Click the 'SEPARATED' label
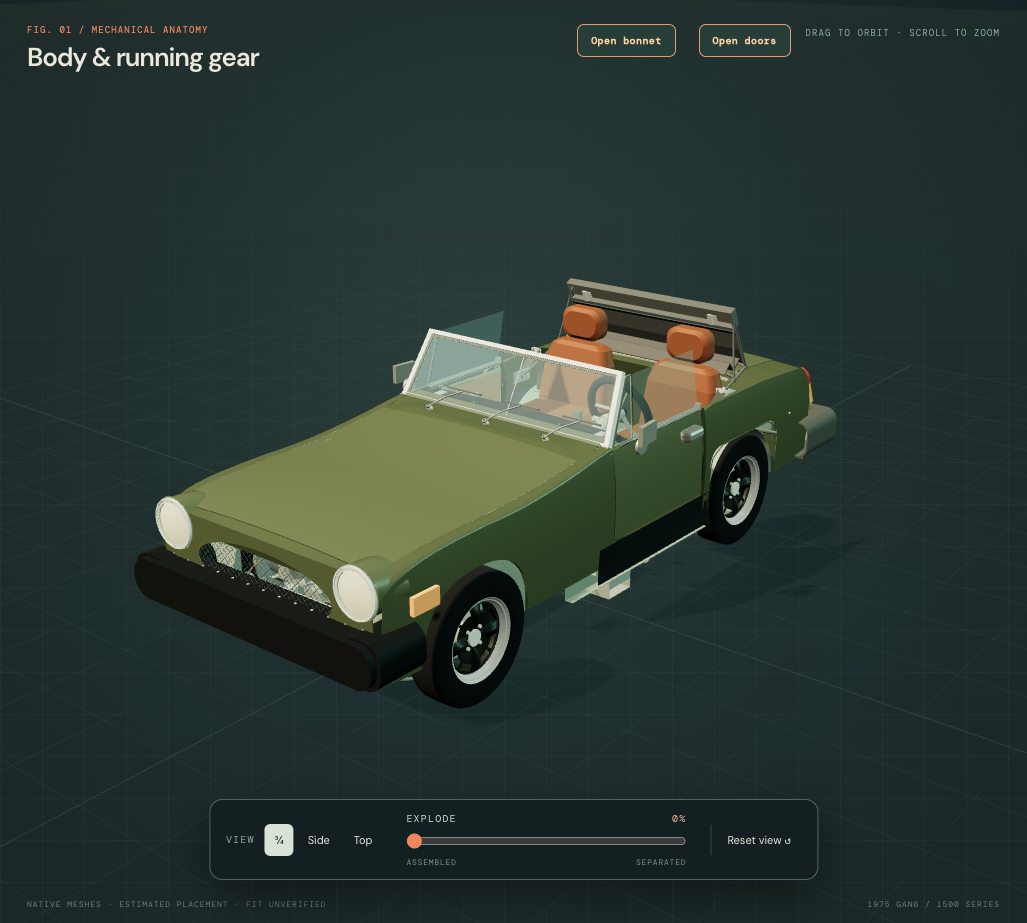Viewport: 1027px width, 923px height. (x=660, y=862)
